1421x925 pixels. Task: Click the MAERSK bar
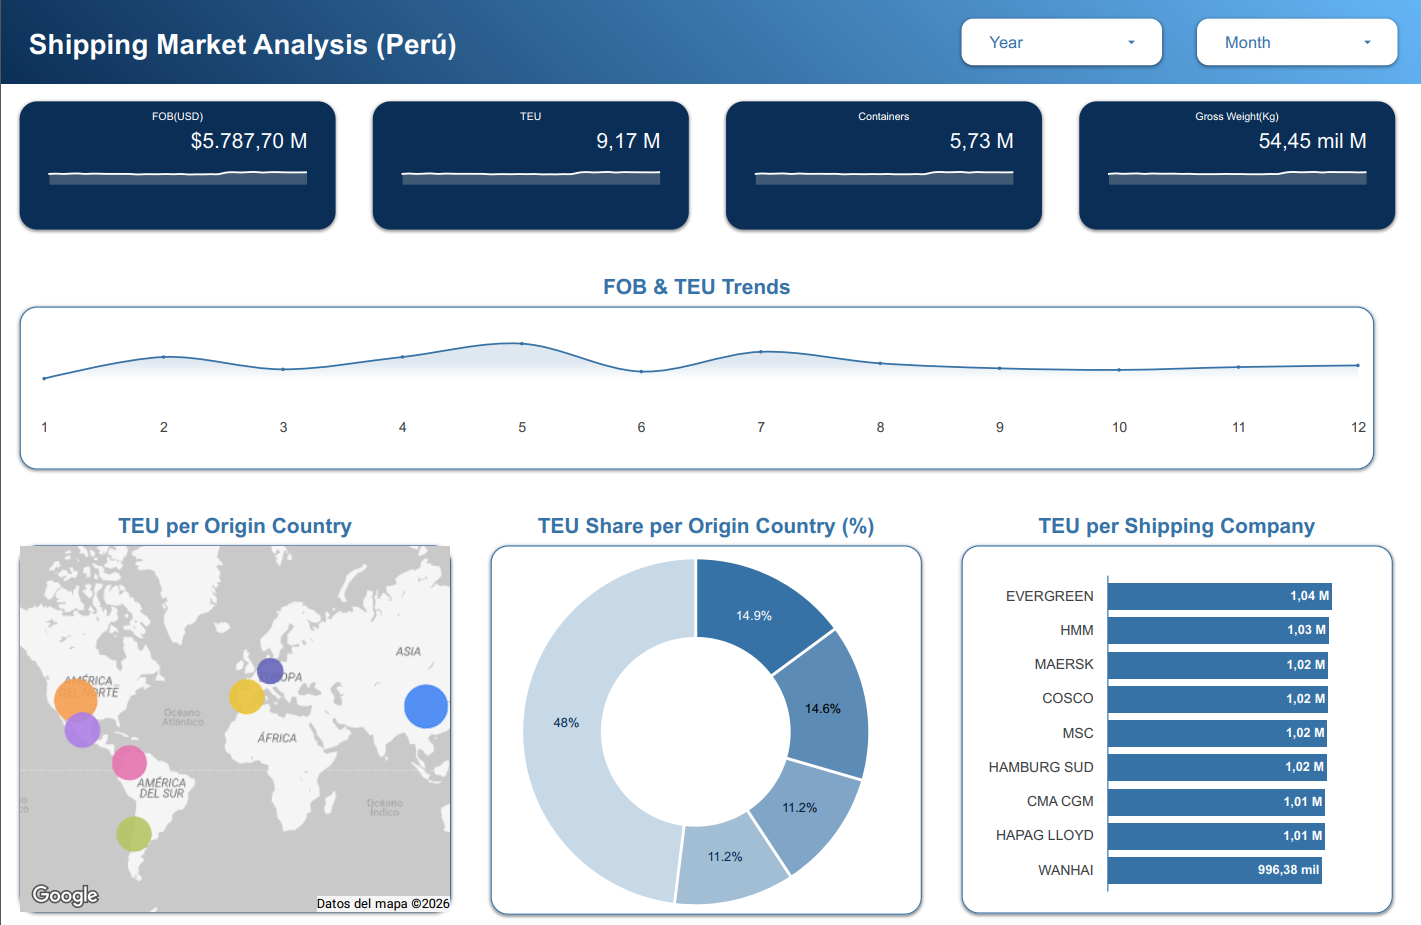pos(1217,665)
